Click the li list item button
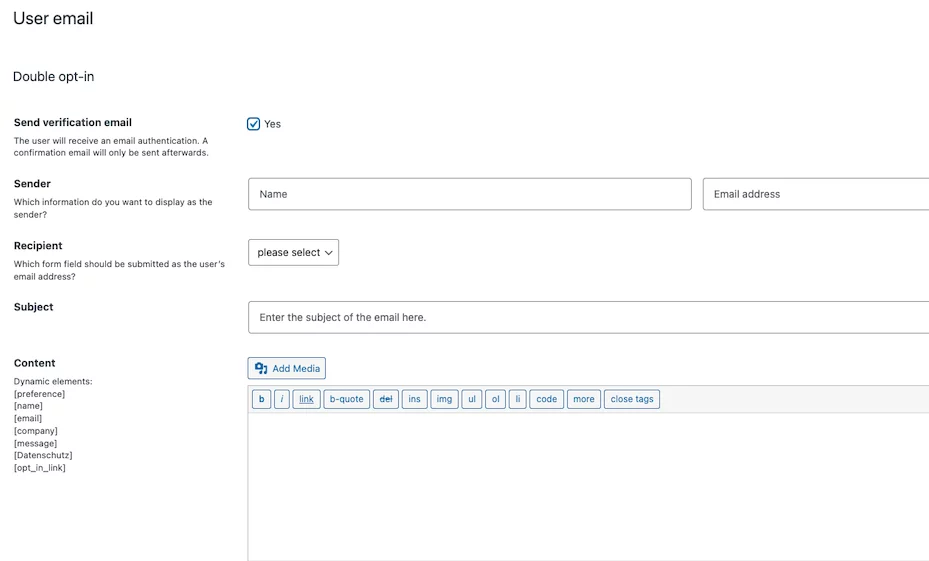This screenshot has width=929, height=561. click(517, 399)
